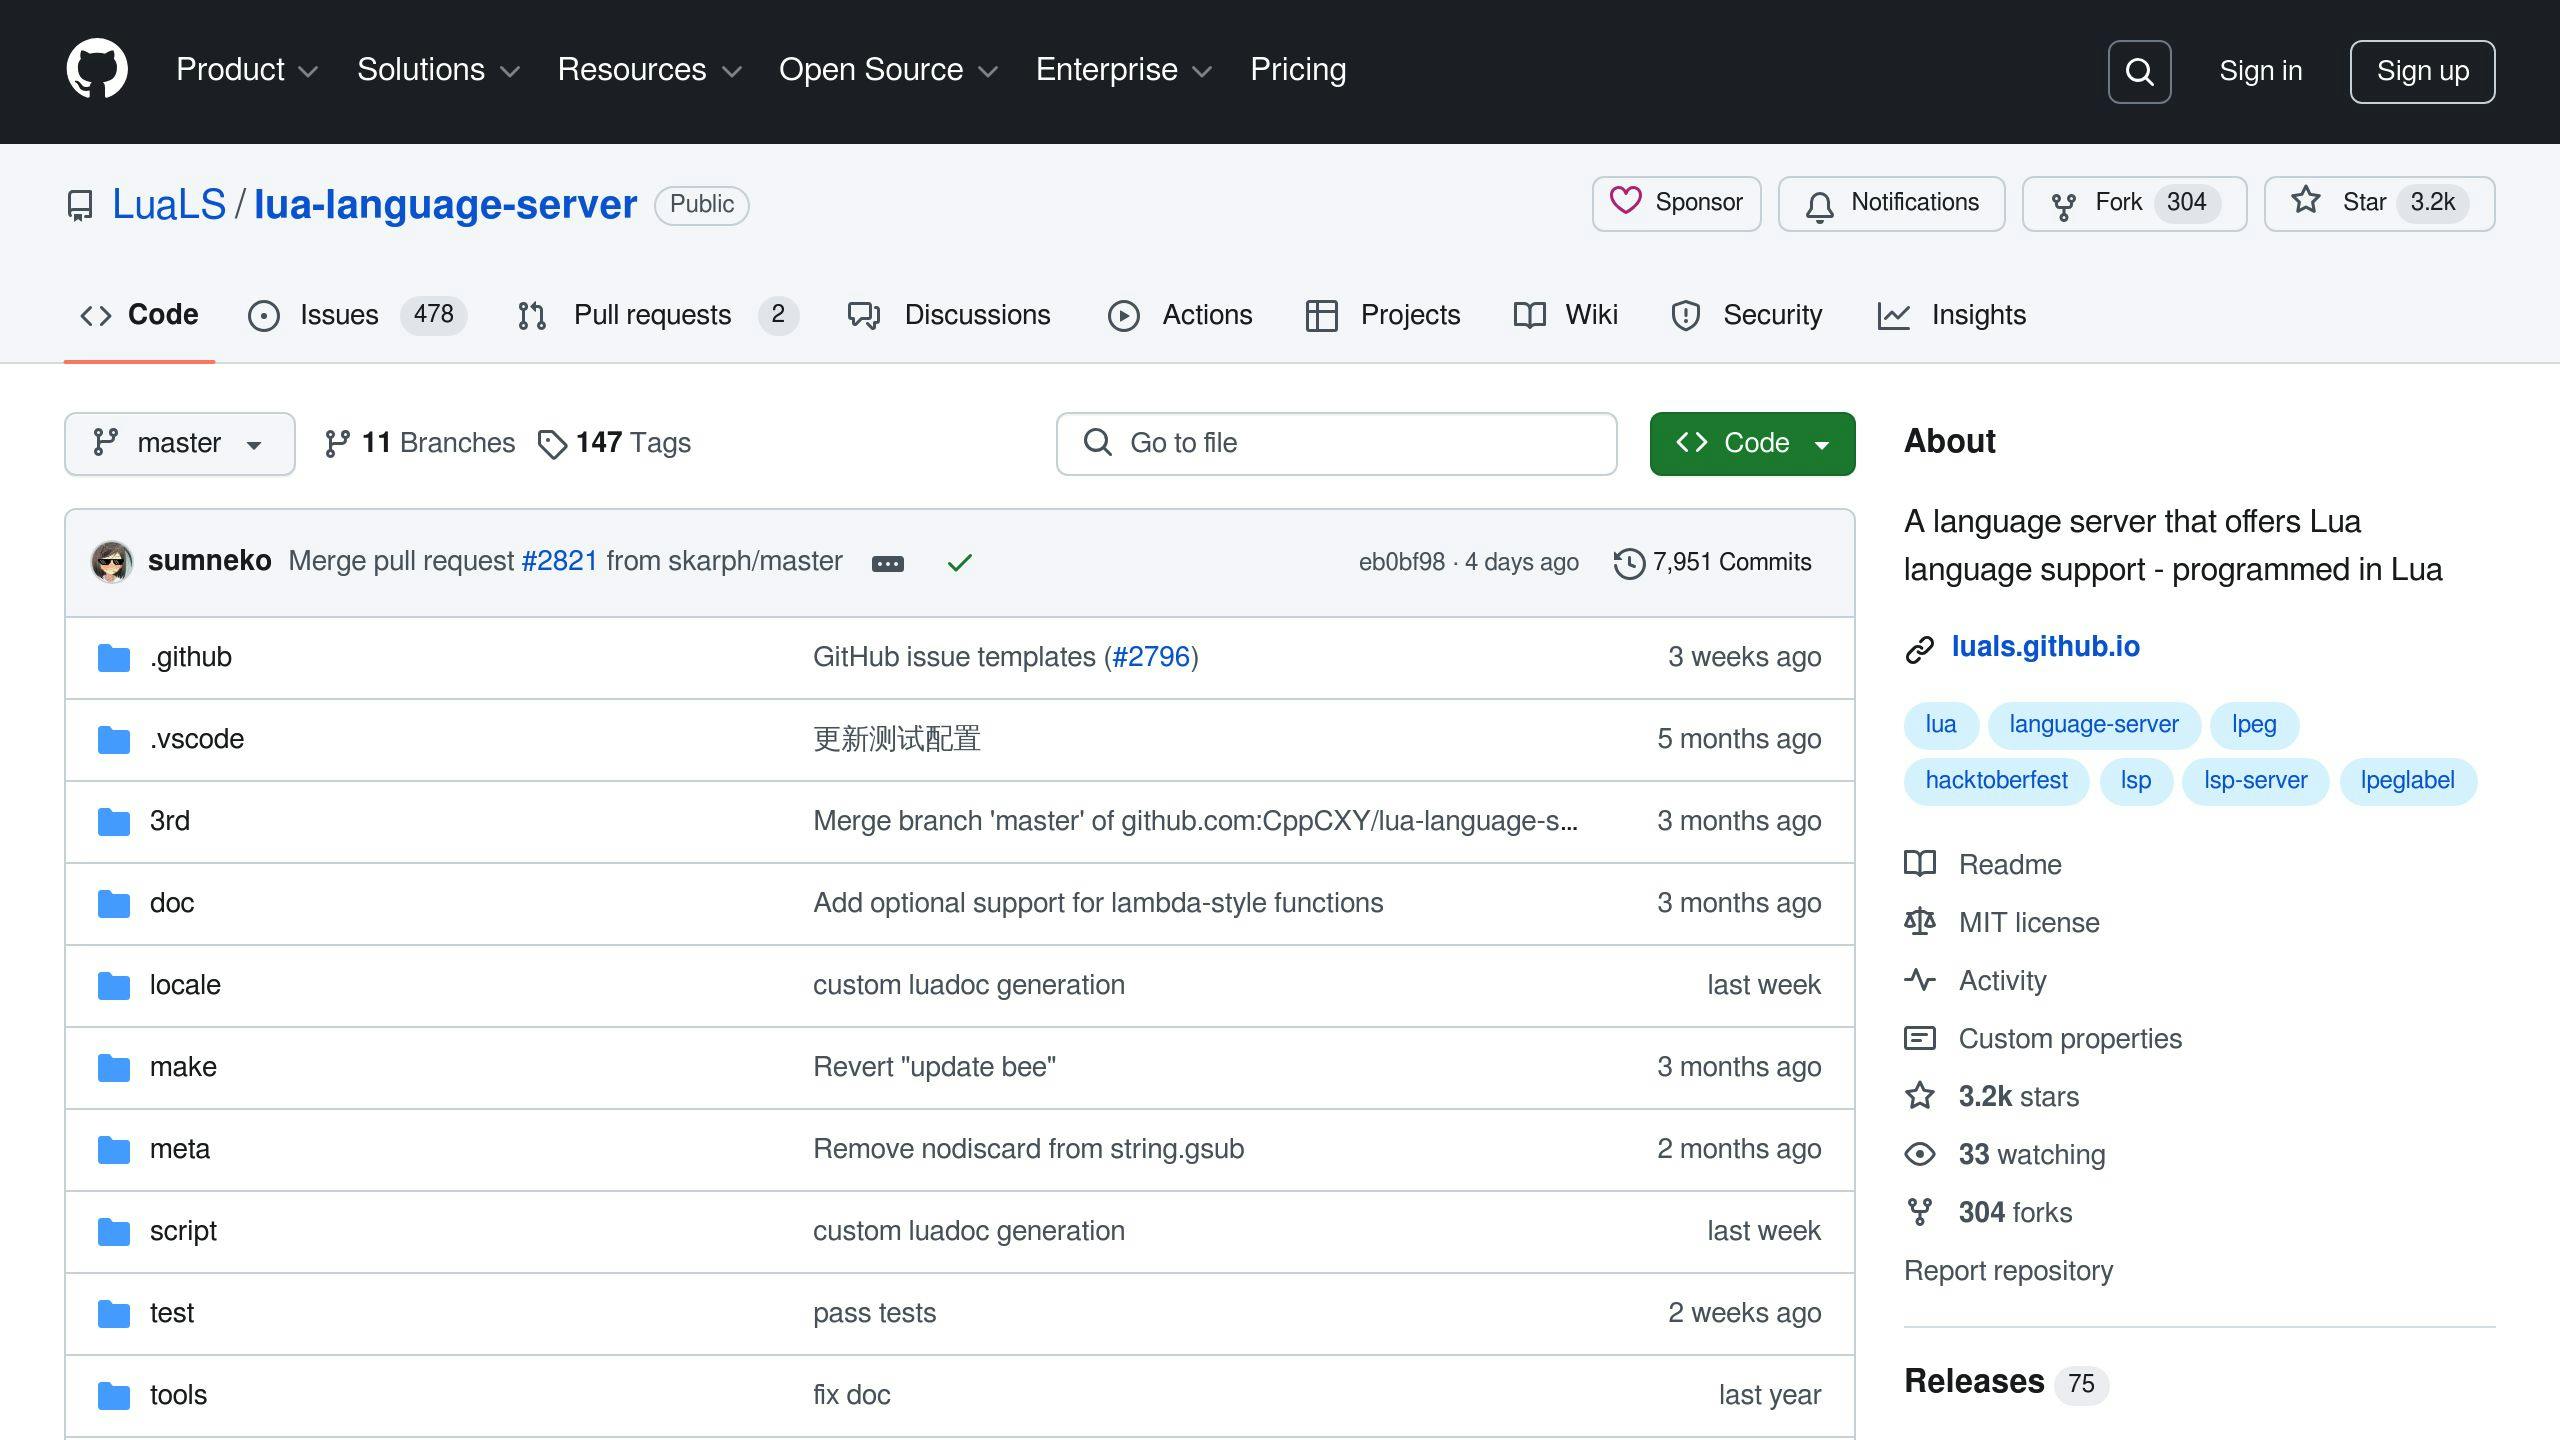Viewport: 2560px width, 1440px height.
Task: Select the hacktoberfest topic tag
Action: pyautogui.click(x=1996, y=781)
